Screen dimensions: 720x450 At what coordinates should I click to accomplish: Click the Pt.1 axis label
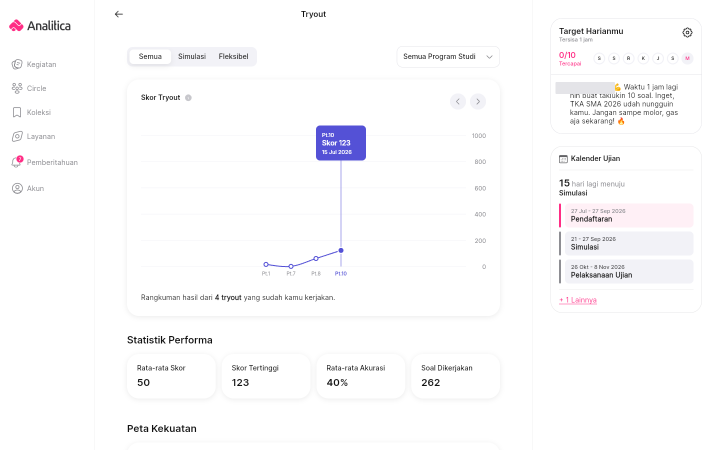(266, 274)
